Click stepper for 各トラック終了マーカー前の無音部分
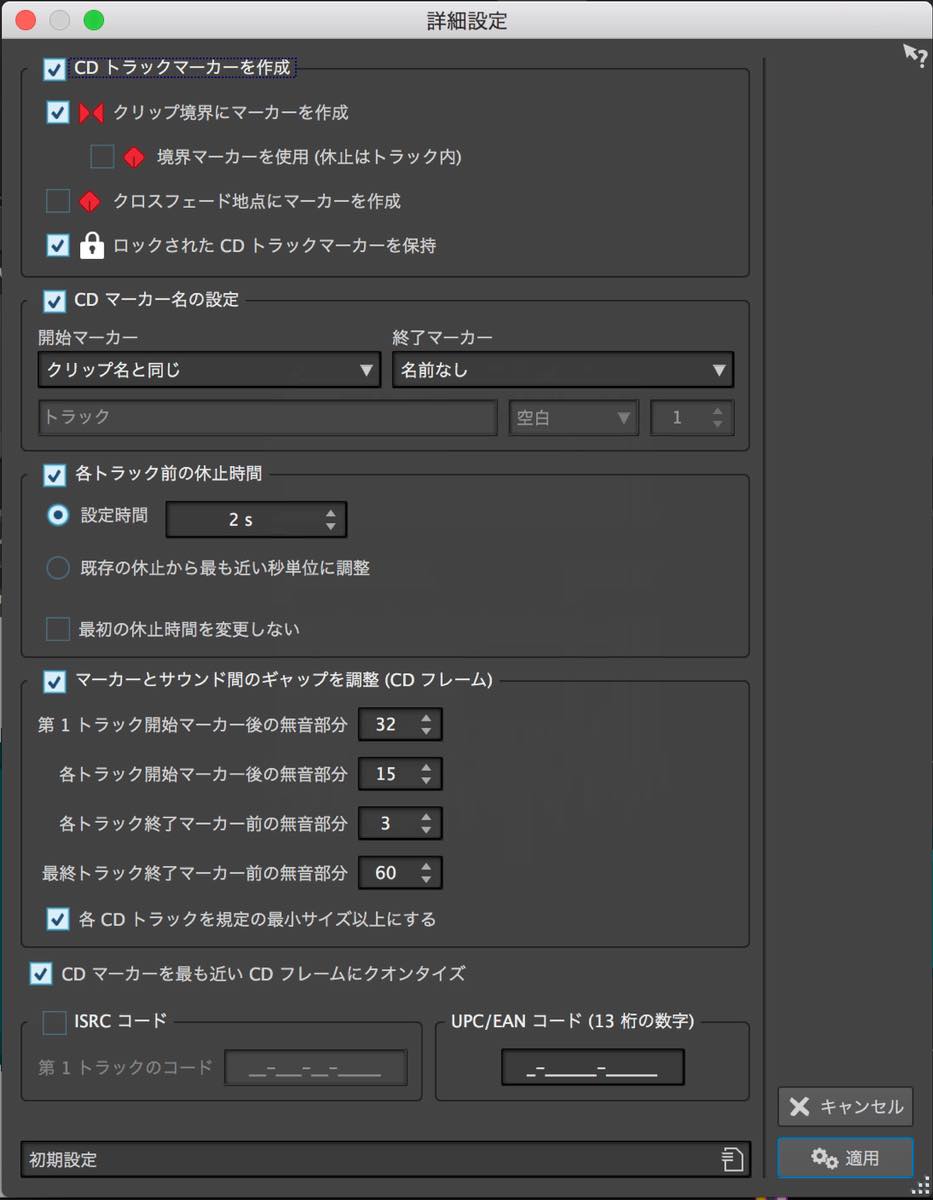This screenshot has height=1200, width=933. tap(400, 824)
